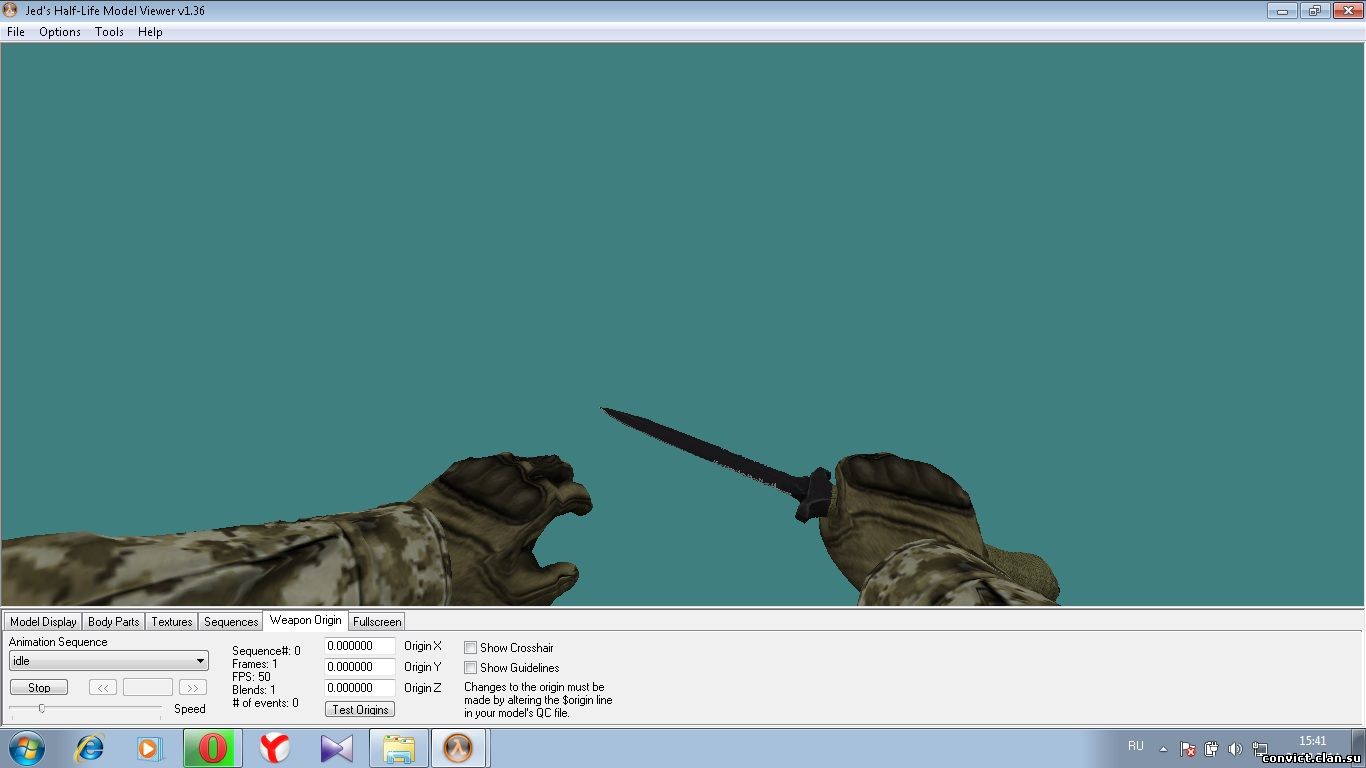Open Windows Media Player from taskbar
The width and height of the screenshot is (1366, 768).
(x=149, y=748)
